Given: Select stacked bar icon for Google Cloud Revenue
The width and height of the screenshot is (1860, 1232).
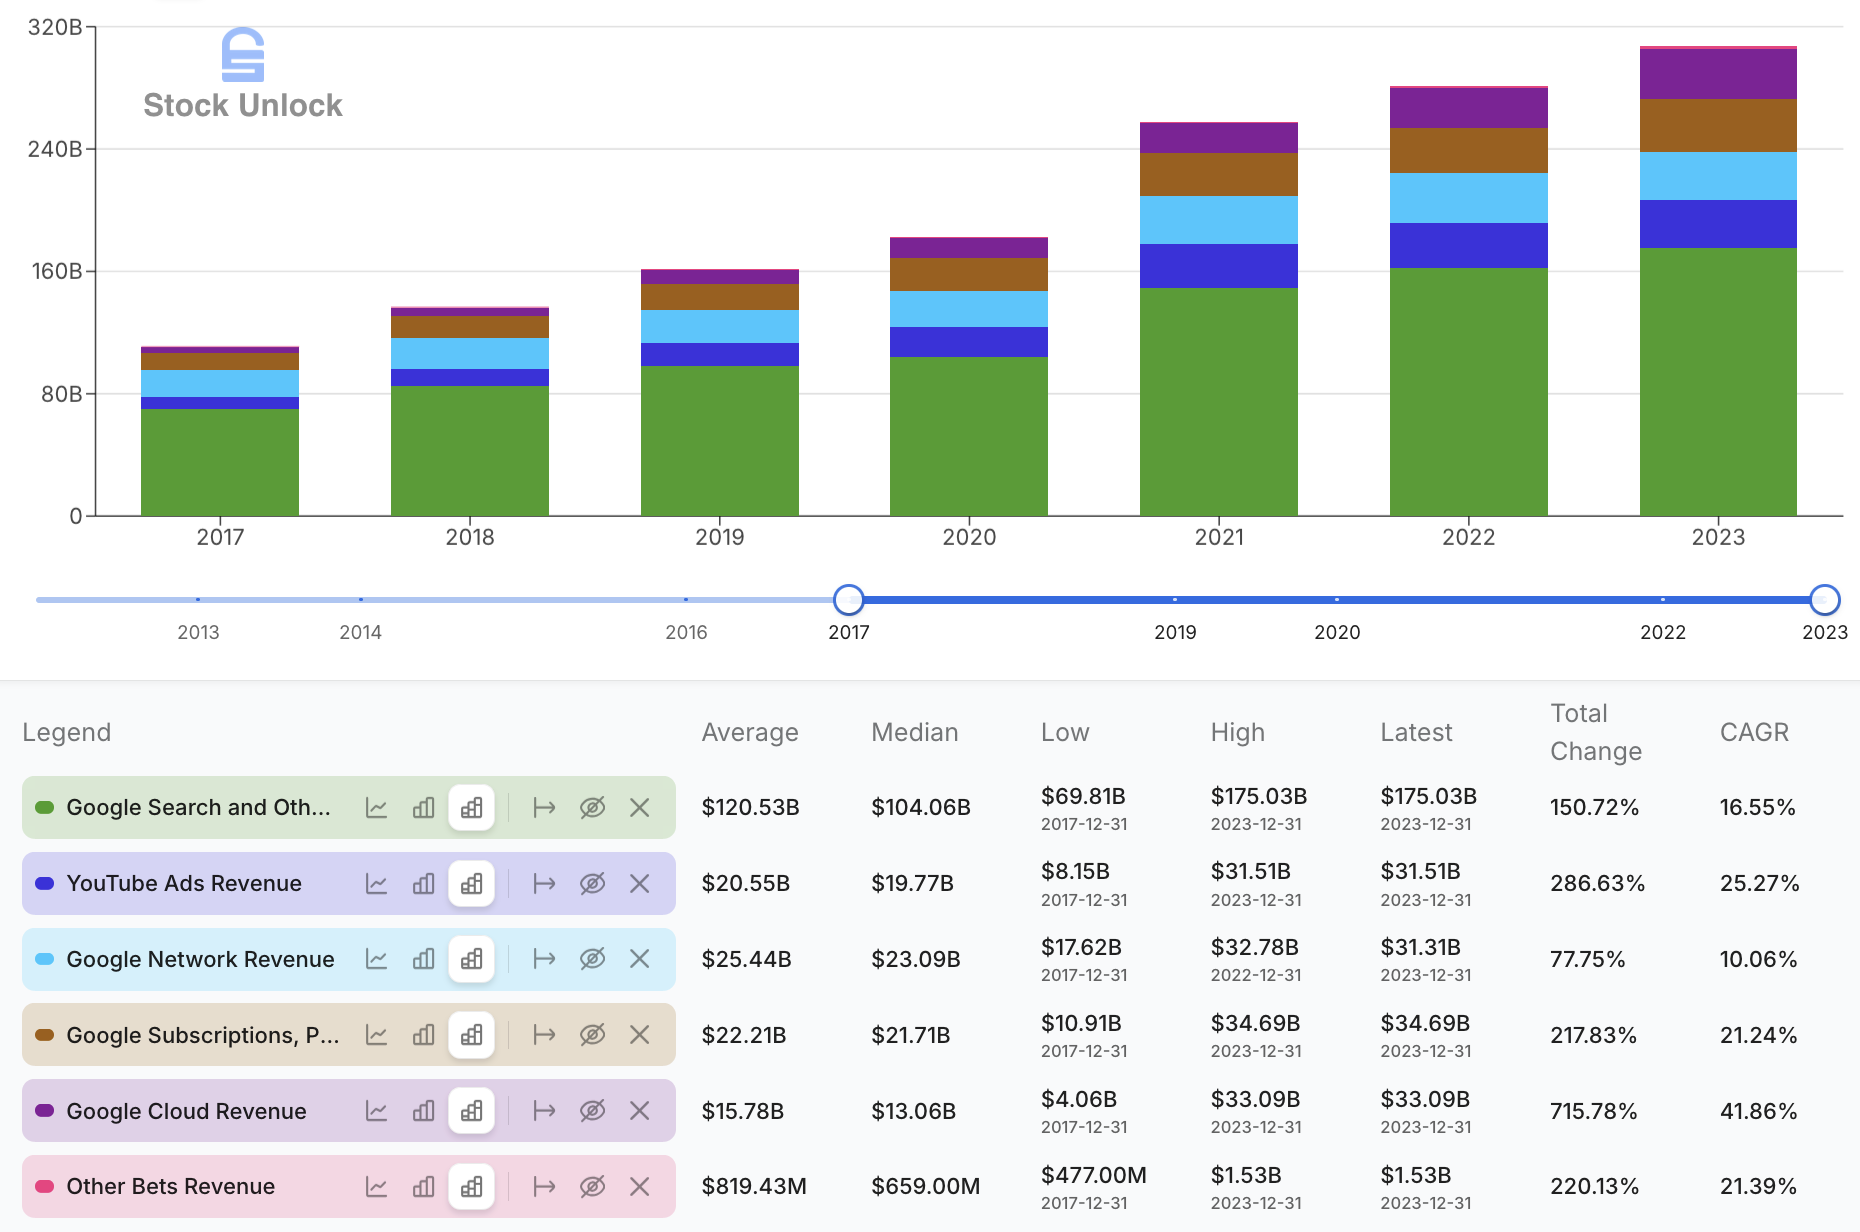Looking at the screenshot, I should [471, 1111].
